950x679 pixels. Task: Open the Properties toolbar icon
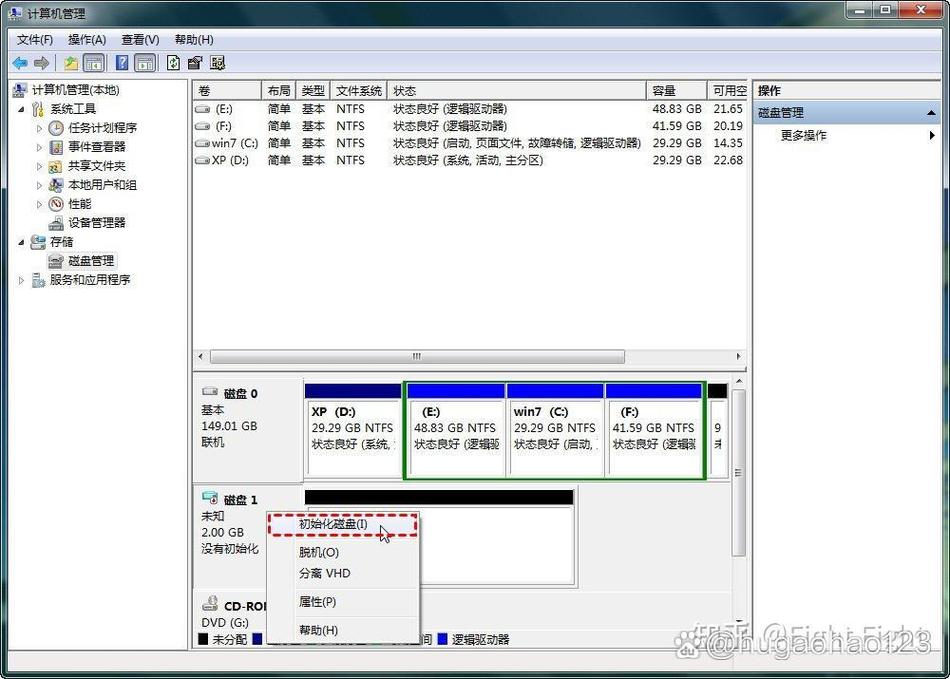point(195,62)
